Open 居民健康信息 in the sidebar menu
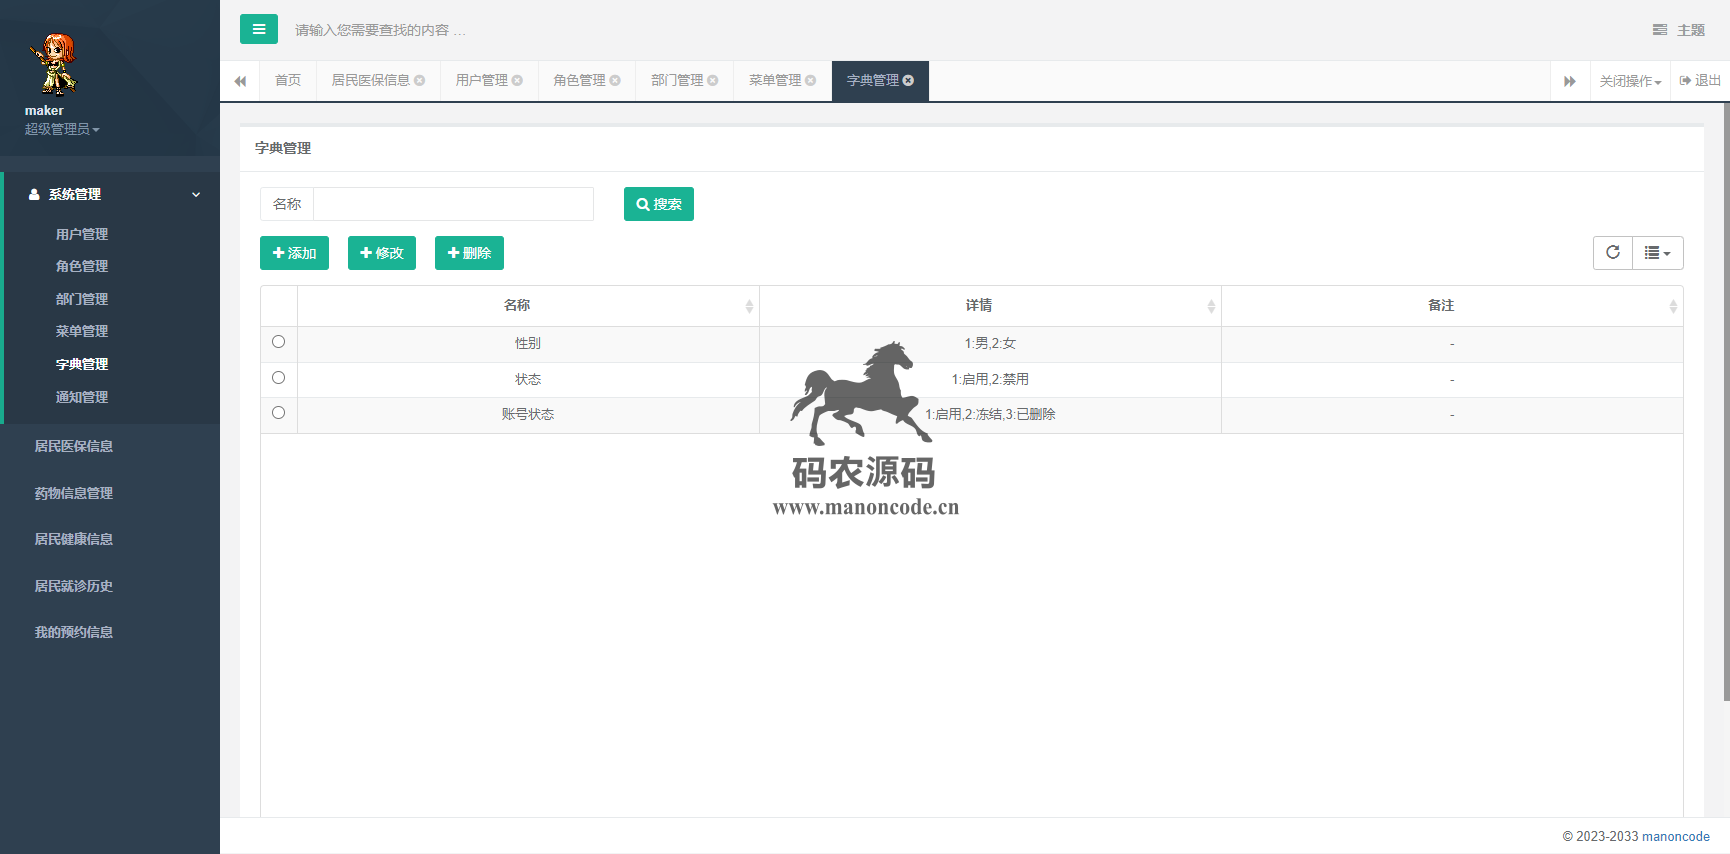The image size is (1730, 854). (x=74, y=539)
